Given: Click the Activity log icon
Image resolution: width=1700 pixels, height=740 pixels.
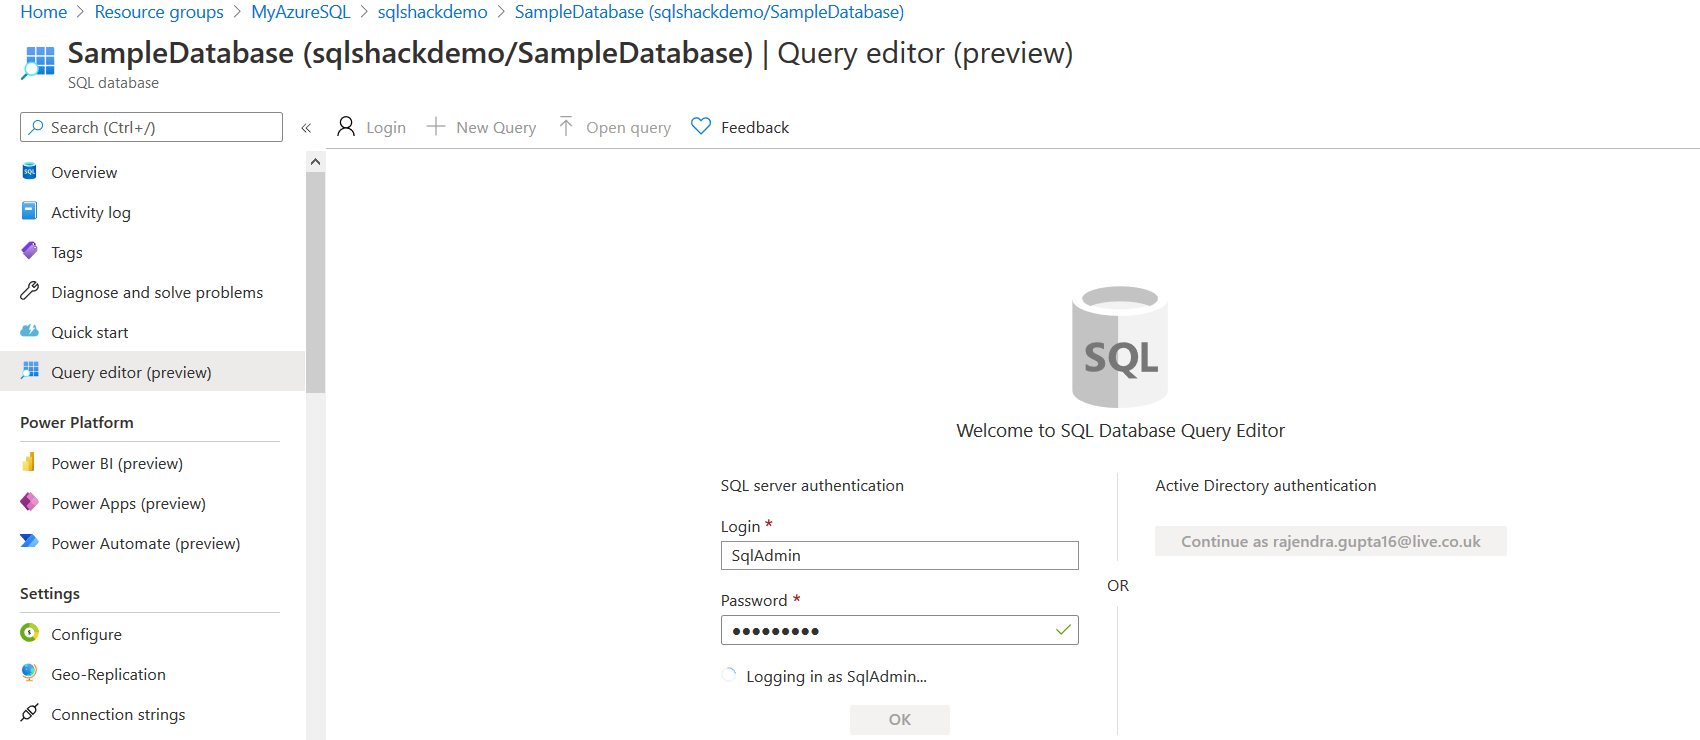Looking at the screenshot, I should (30, 212).
